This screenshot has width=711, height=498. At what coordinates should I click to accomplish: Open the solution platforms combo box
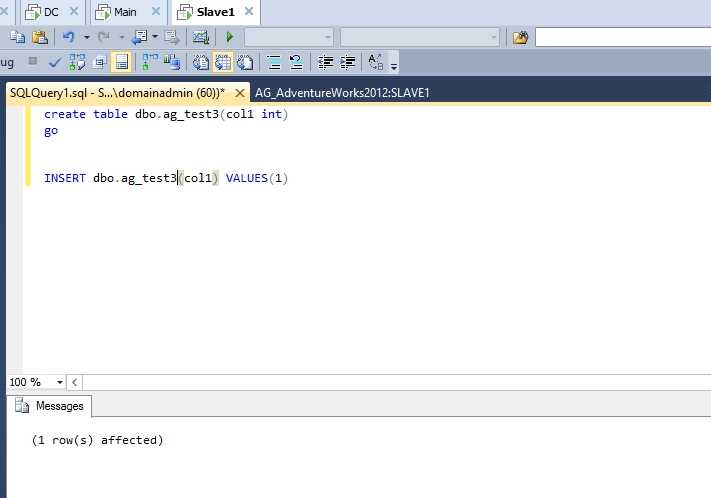(420, 37)
